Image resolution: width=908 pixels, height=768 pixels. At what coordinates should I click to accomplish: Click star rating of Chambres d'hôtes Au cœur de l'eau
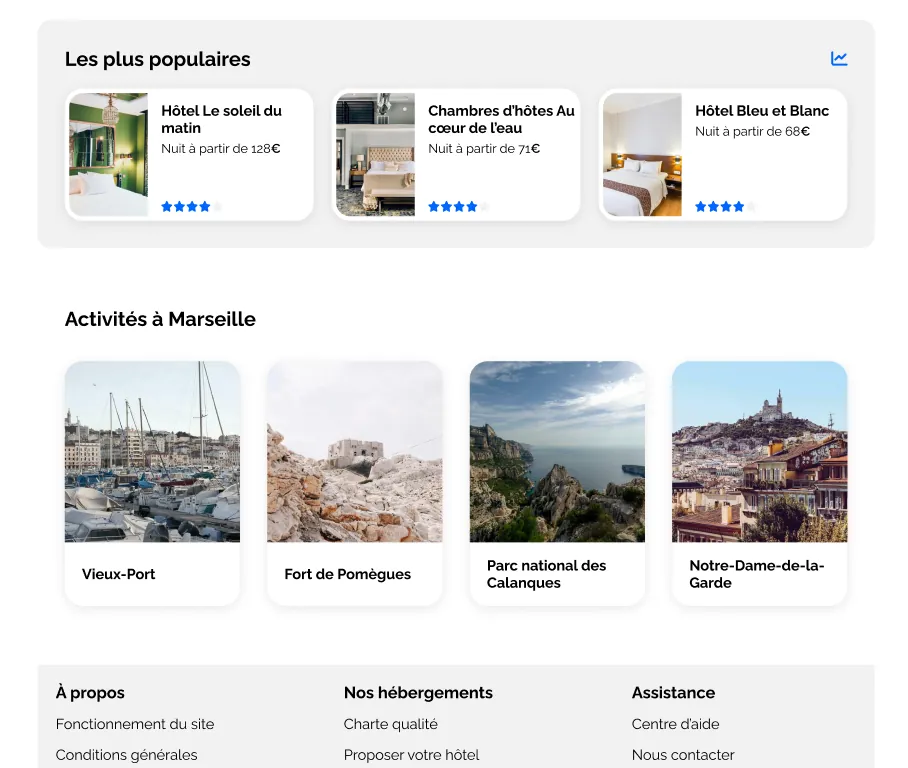coord(458,207)
